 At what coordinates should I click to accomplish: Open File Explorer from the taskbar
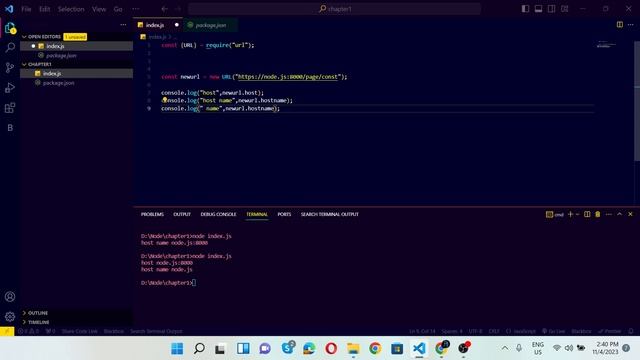pyautogui.click(x=353, y=349)
